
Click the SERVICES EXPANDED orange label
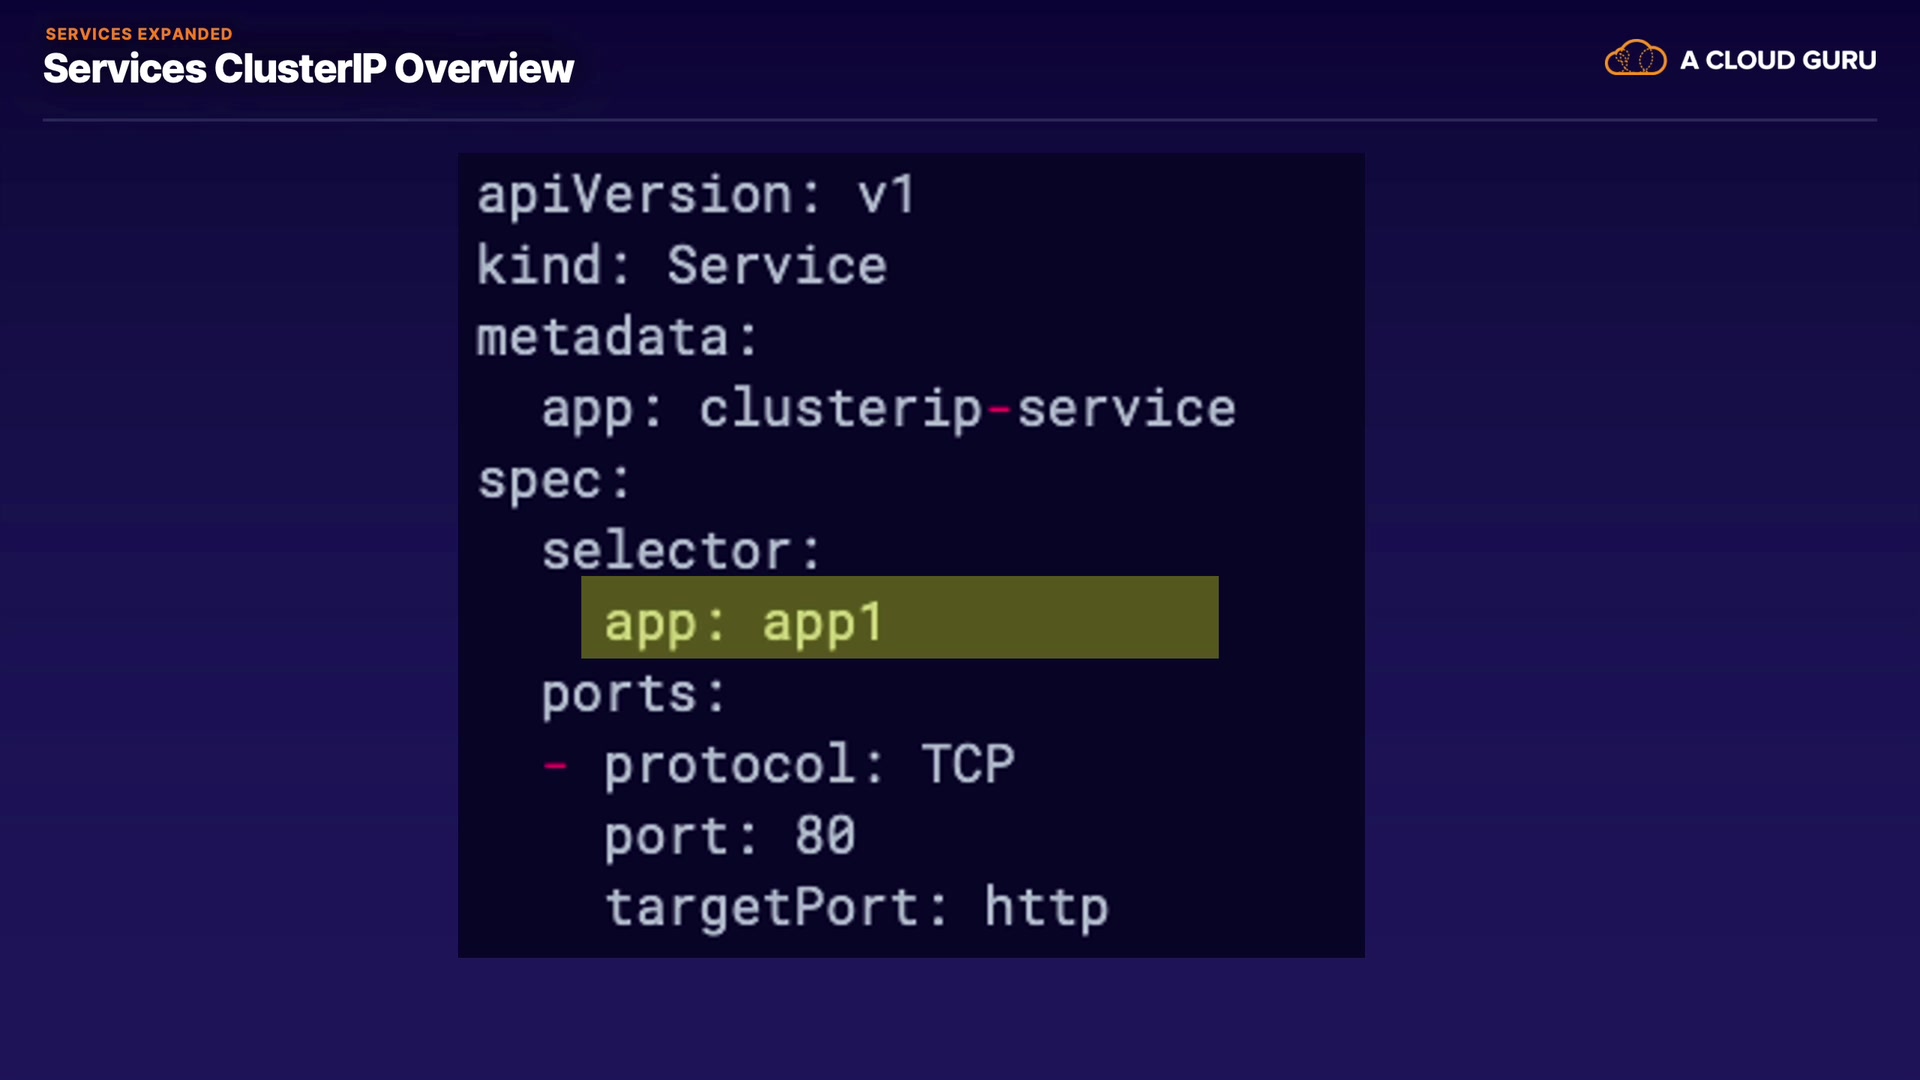click(138, 34)
